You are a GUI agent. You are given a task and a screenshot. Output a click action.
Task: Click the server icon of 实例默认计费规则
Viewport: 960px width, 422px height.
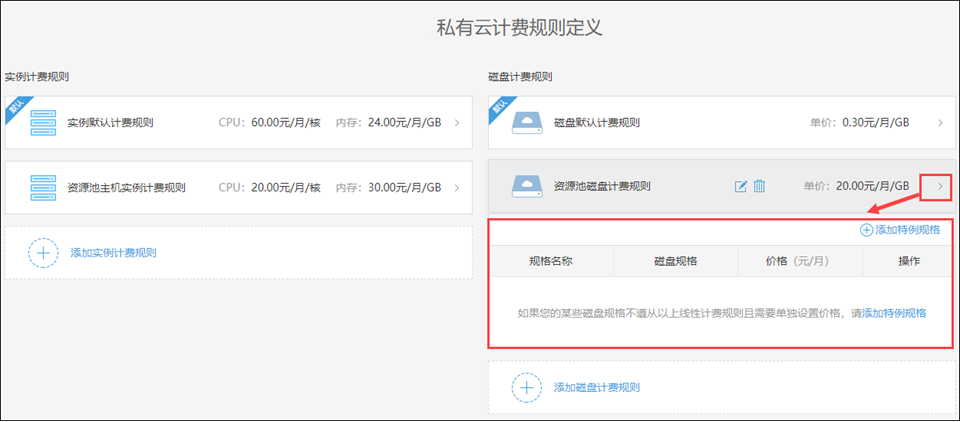click(43, 123)
